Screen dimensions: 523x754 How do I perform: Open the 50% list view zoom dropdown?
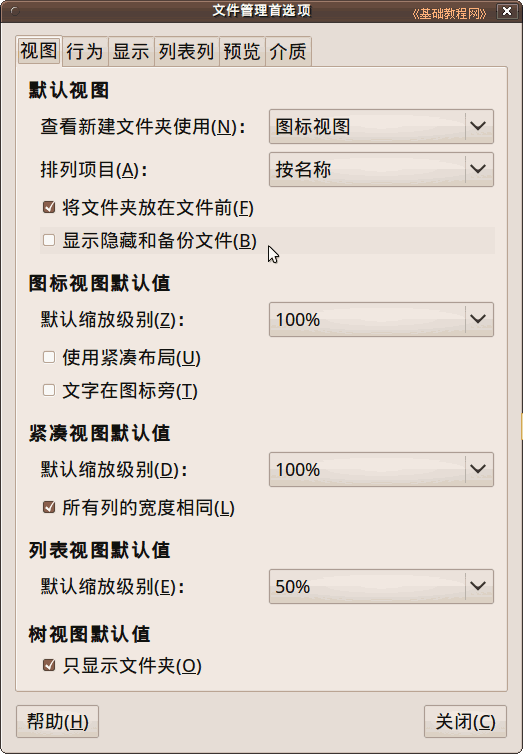pyautogui.click(x=381, y=586)
